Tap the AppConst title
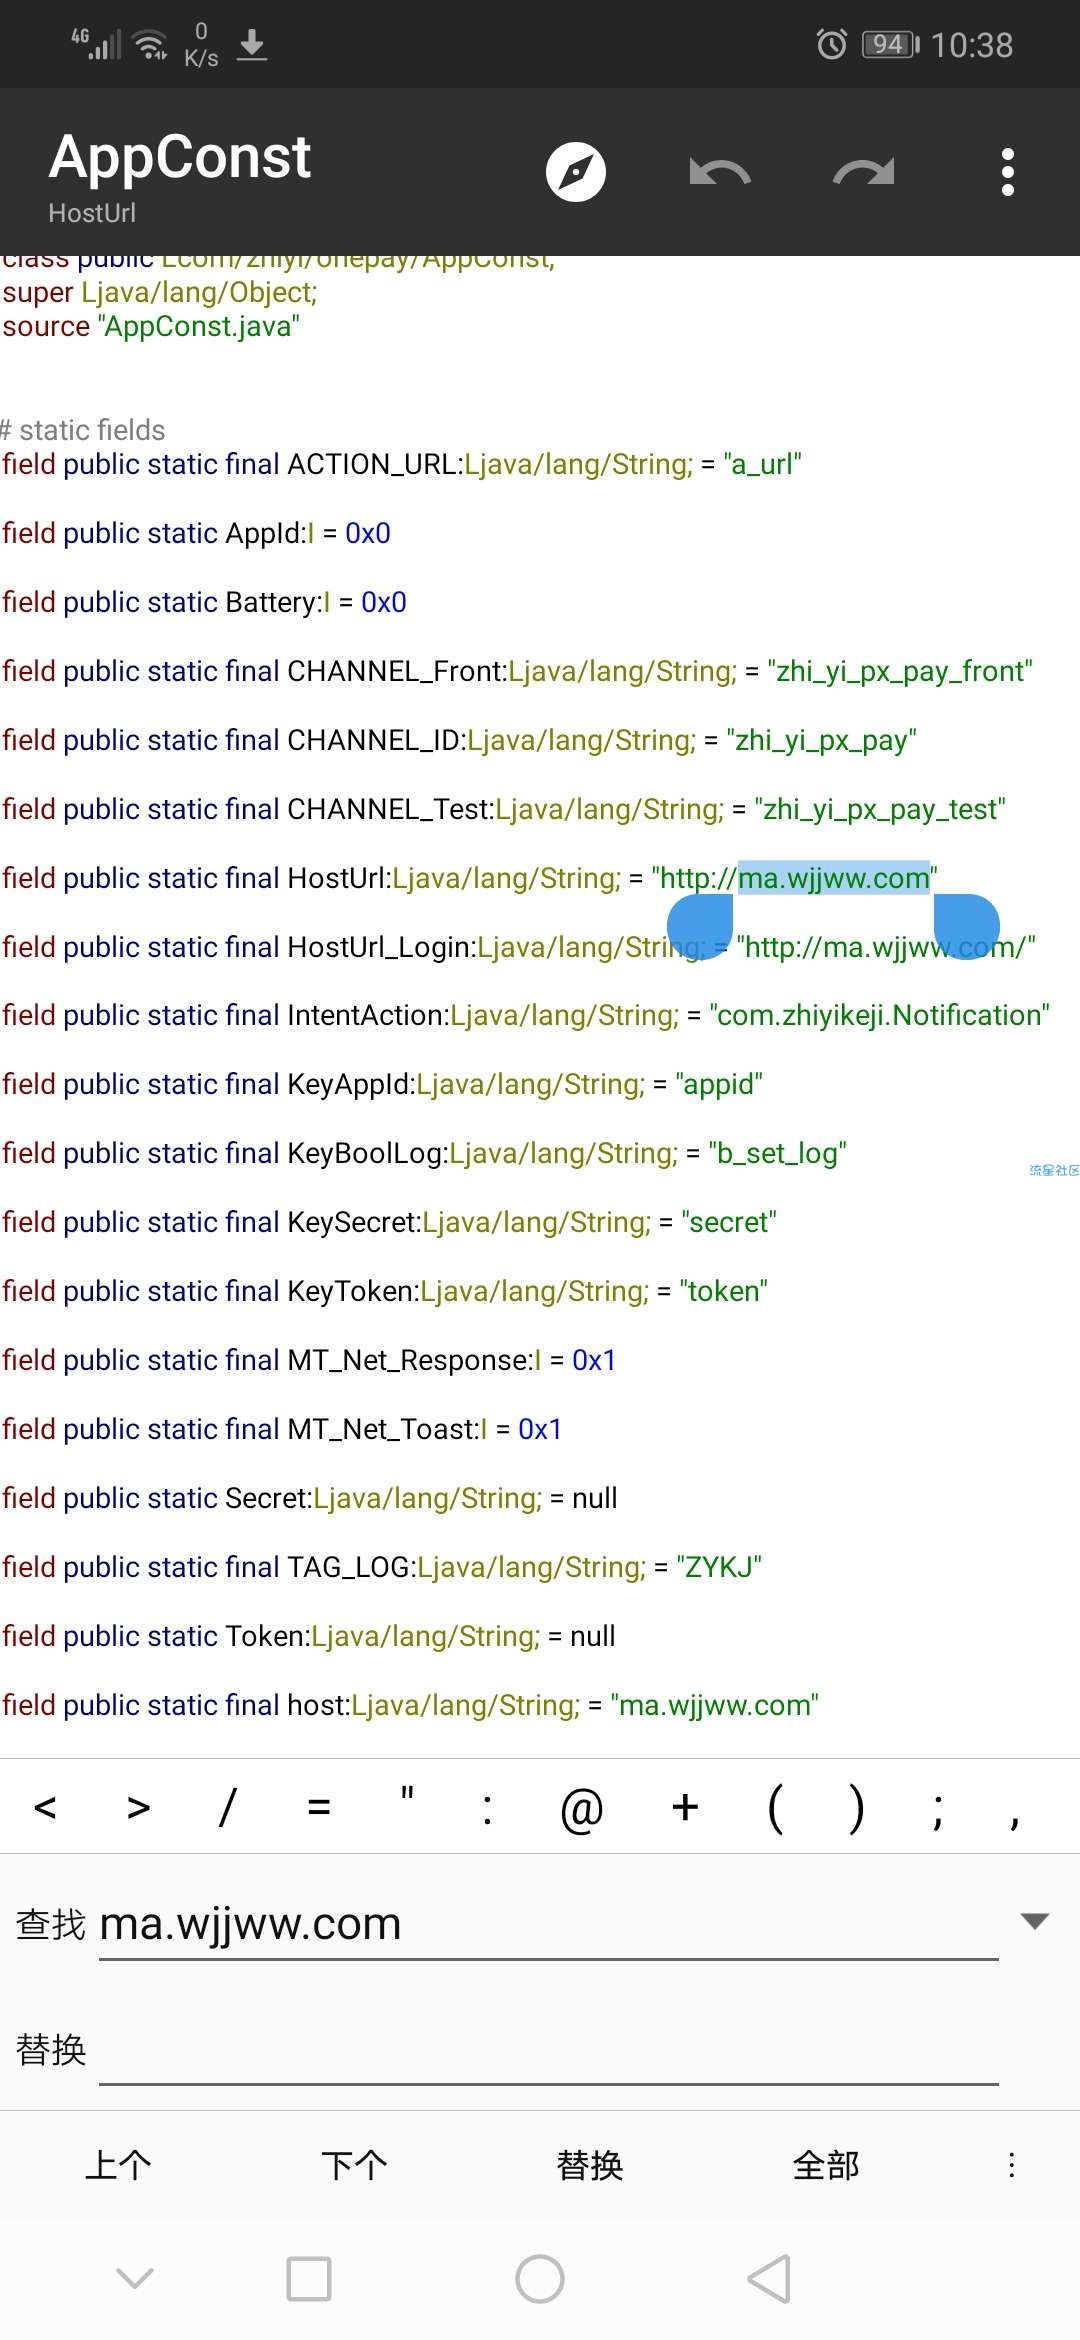This screenshot has width=1080, height=2340. click(180, 157)
